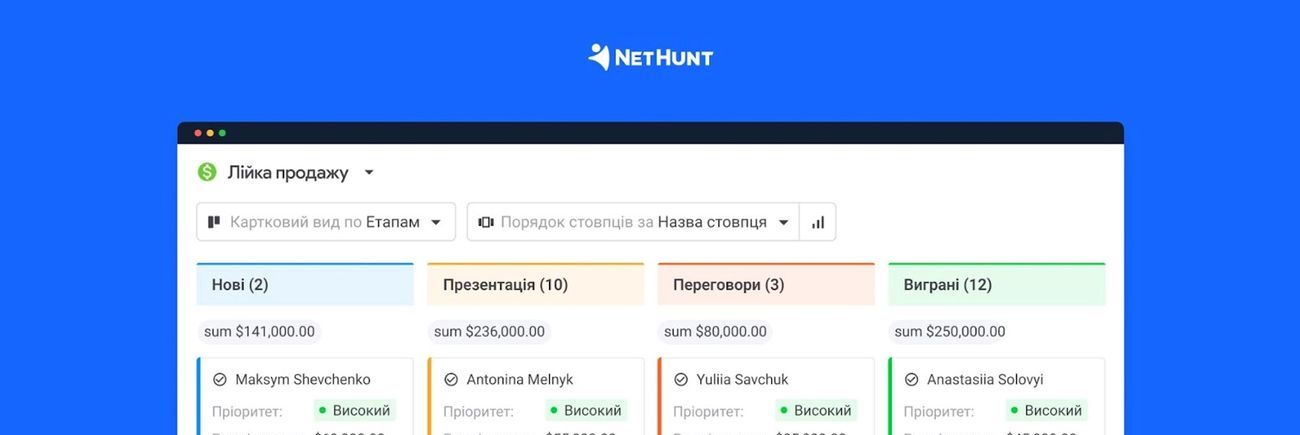Select the Нові (2) column header

click(x=305, y=284)
